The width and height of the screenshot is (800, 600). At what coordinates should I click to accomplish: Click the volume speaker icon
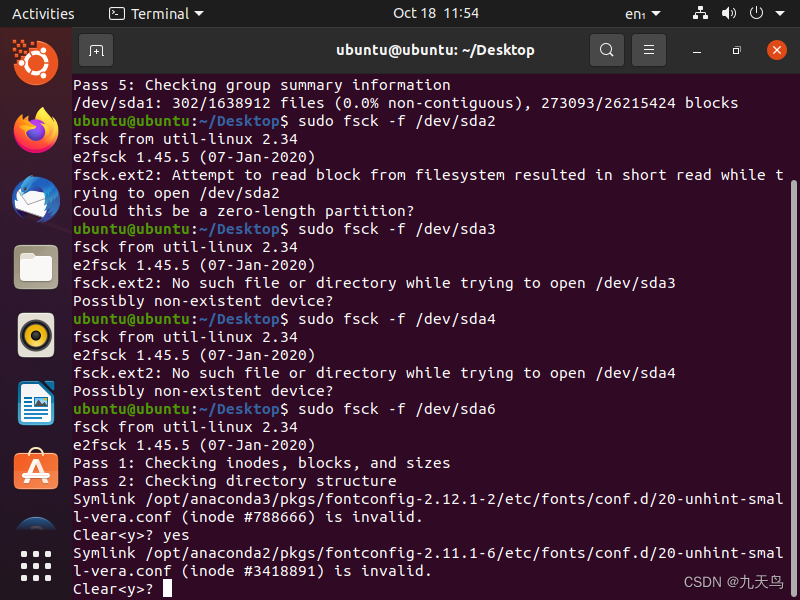point(728,13)
